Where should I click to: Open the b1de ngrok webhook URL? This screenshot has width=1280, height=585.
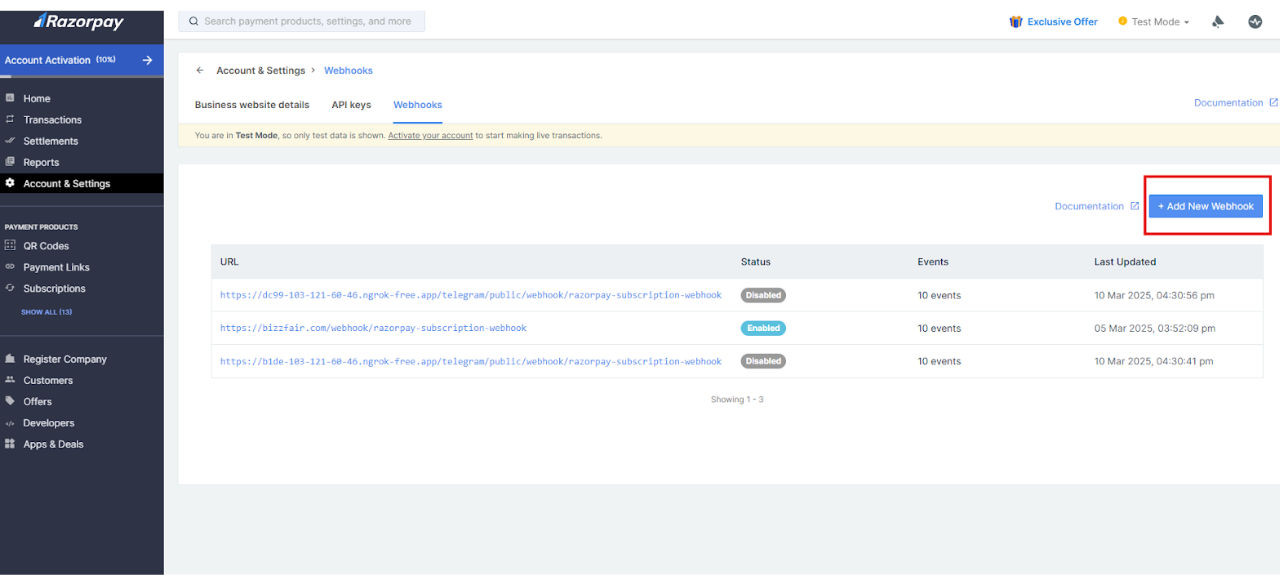471,361
